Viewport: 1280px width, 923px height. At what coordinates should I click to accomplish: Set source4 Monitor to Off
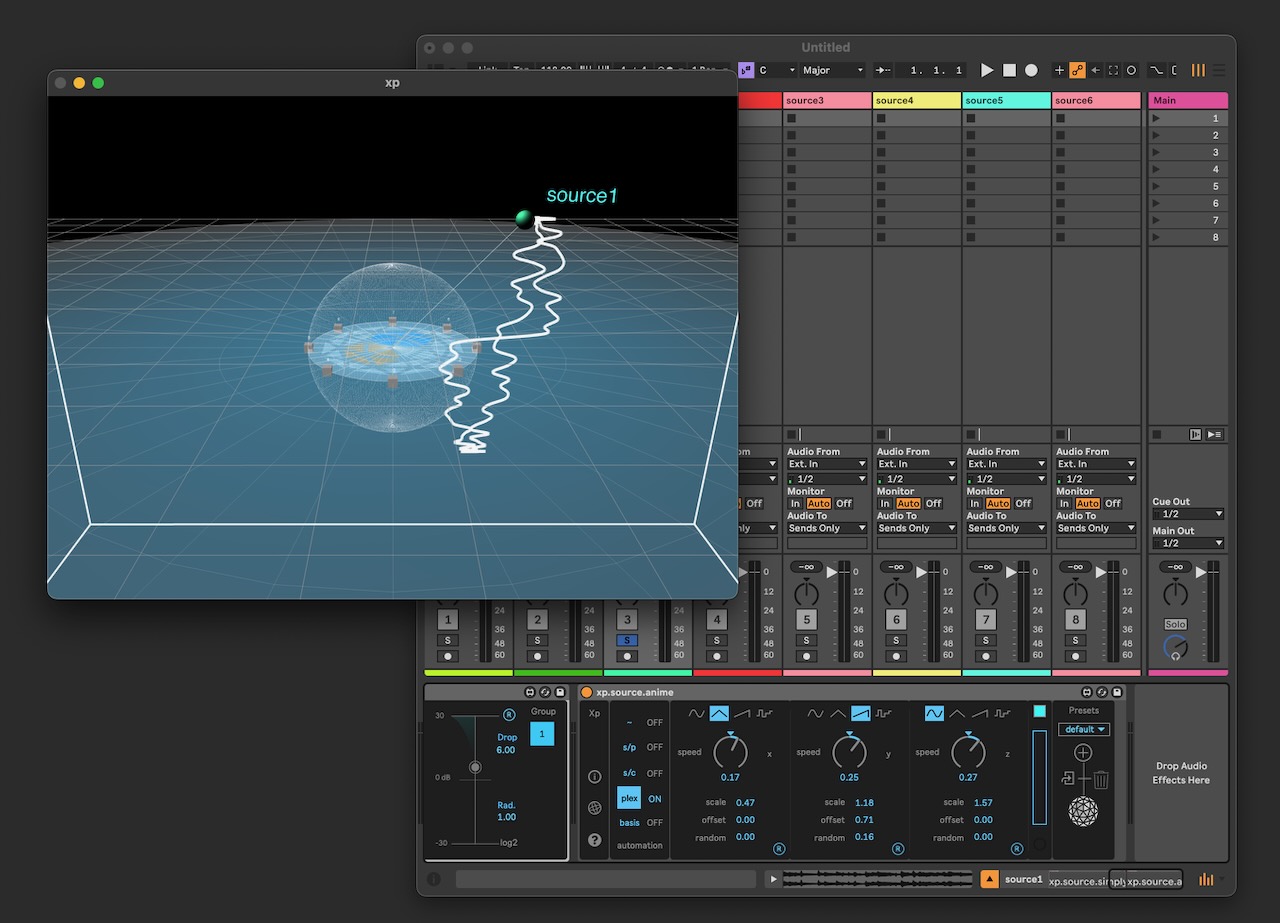(x=933, y=503)
